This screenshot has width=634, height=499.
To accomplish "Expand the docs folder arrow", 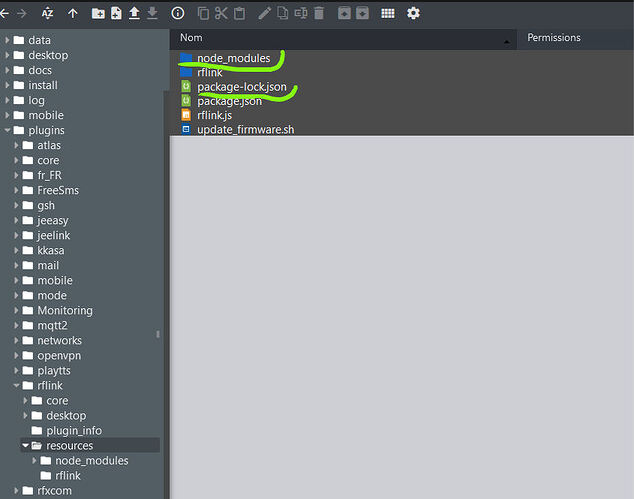I will point(7,70).
